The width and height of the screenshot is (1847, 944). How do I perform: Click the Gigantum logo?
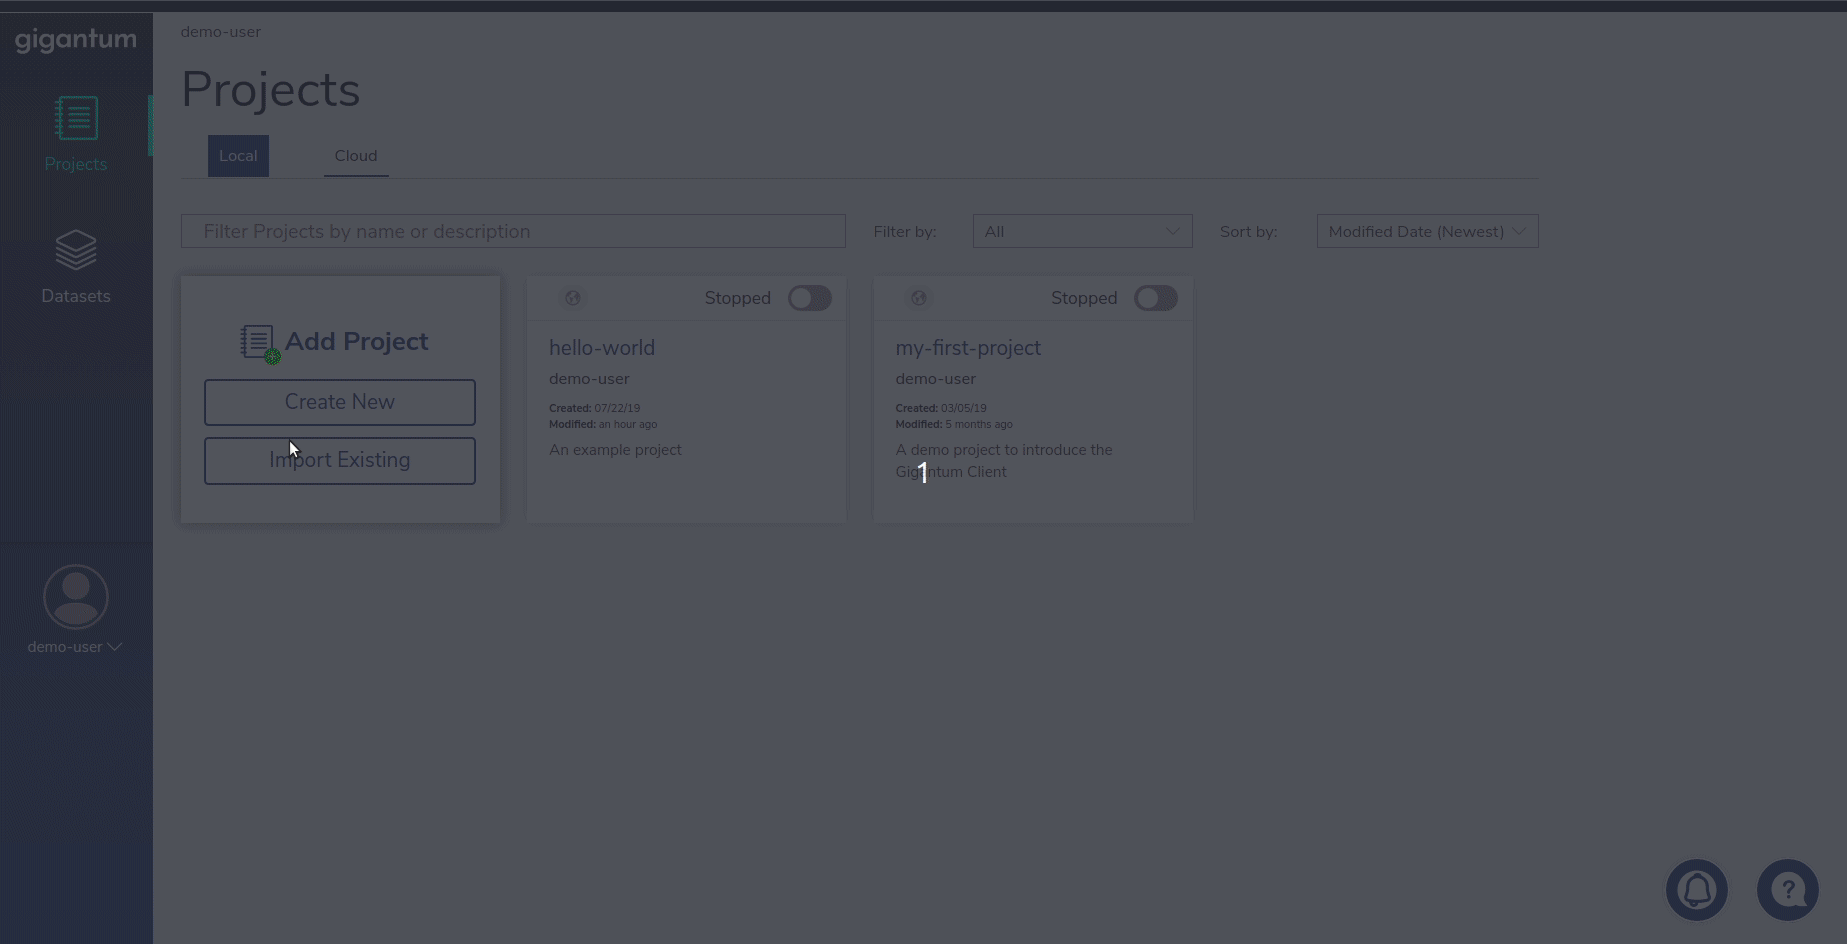pyautogui.click(x=76, y=40)
